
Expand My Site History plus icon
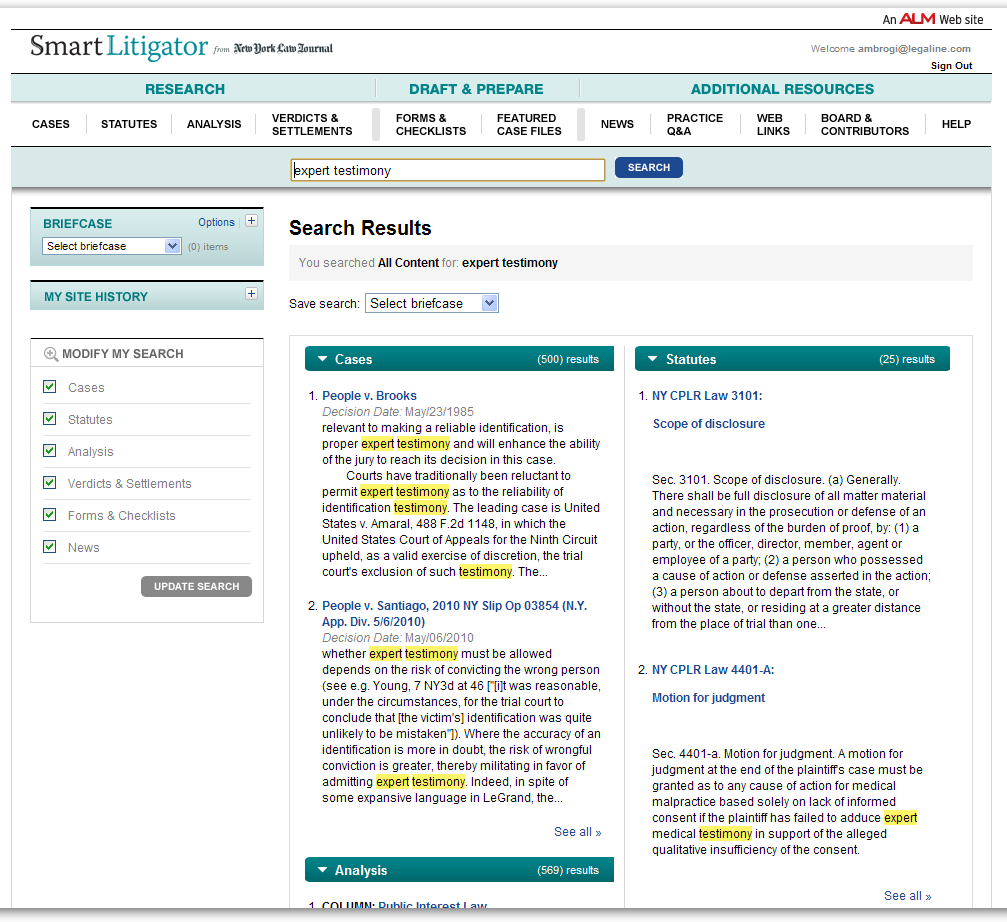point(251,293)
